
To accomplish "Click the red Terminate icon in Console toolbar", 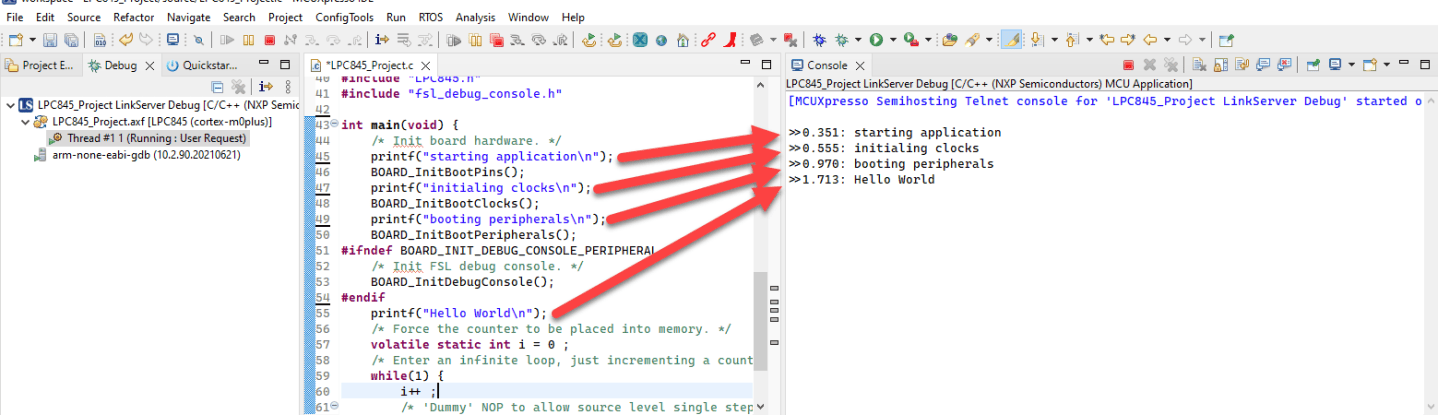I will (x=1129, y=65).
